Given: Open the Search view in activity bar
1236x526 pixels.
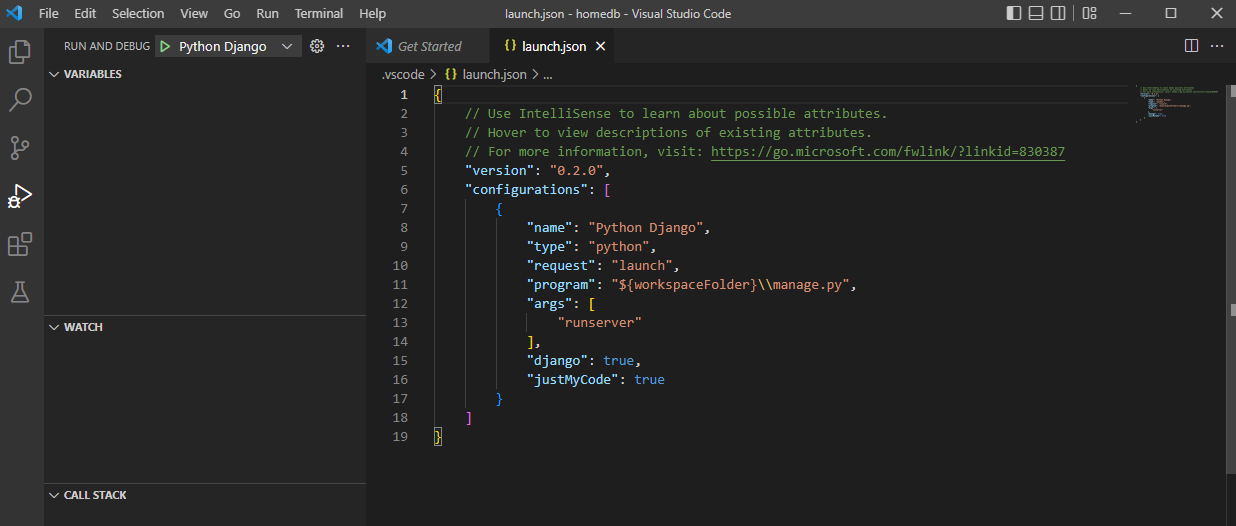Looking at the screenshot, I should coord(20,99).
